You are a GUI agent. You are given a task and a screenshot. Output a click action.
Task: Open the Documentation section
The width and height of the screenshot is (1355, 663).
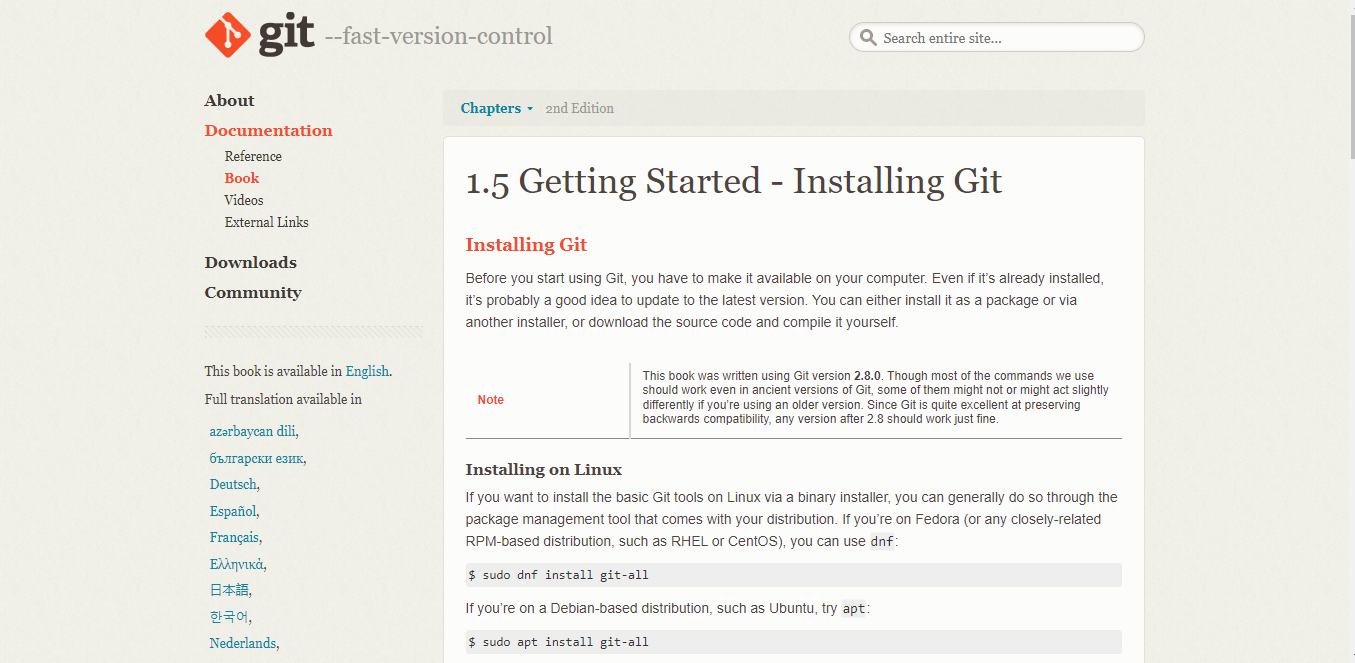[x=268, y=130]
